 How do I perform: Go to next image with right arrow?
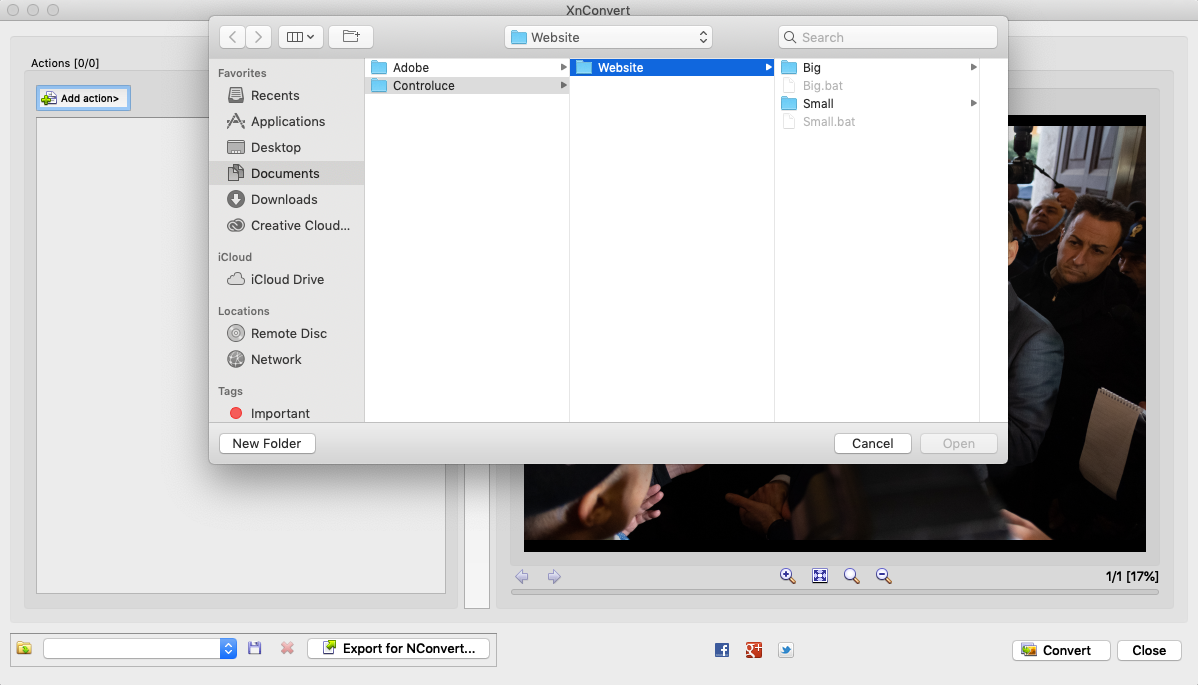coord(553,577)
